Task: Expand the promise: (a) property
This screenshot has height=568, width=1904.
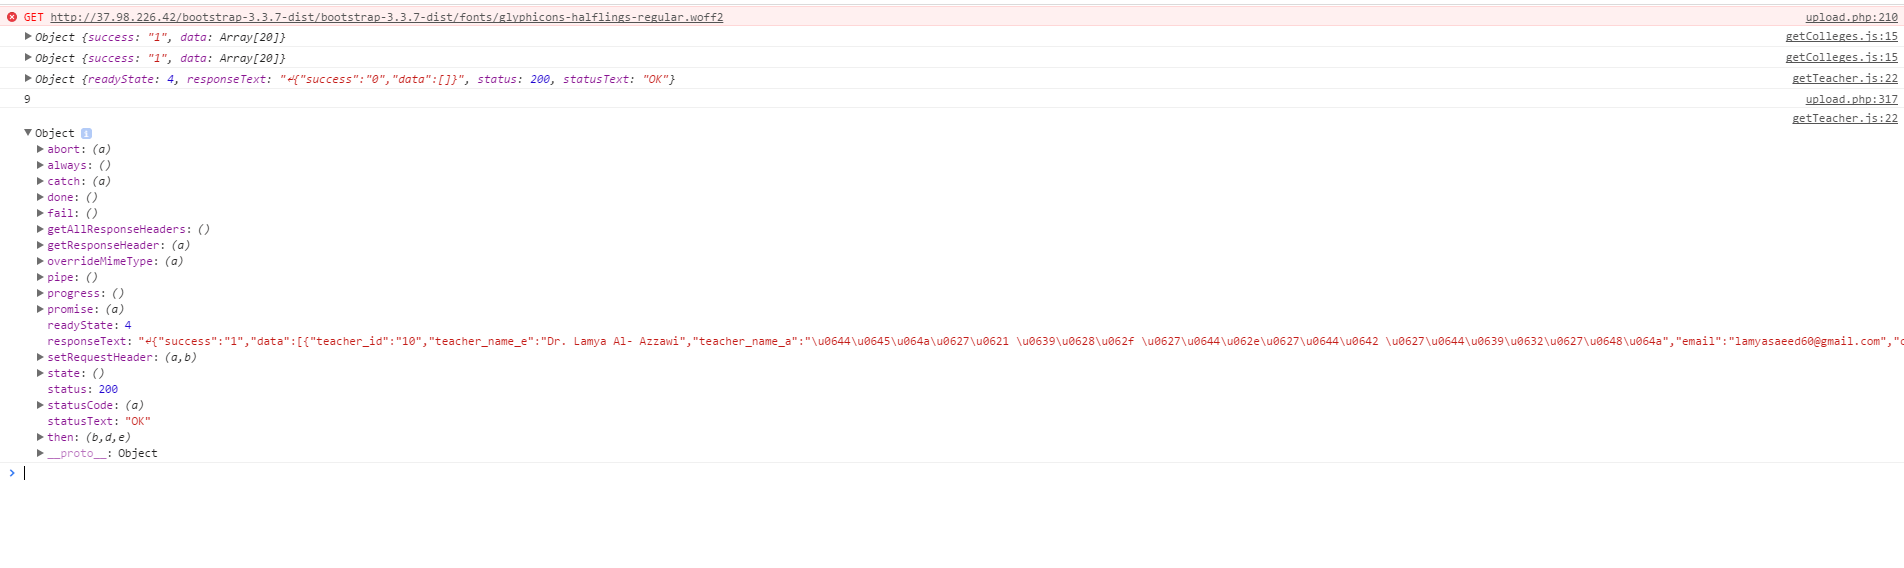Action: [40, 309]
